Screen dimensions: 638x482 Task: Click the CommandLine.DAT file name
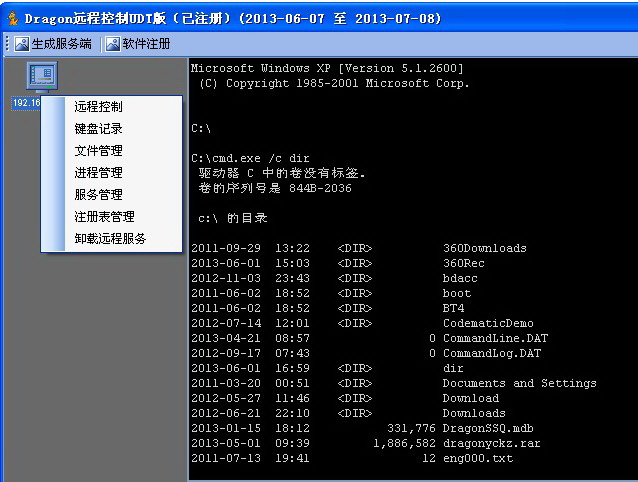[495, 338]
